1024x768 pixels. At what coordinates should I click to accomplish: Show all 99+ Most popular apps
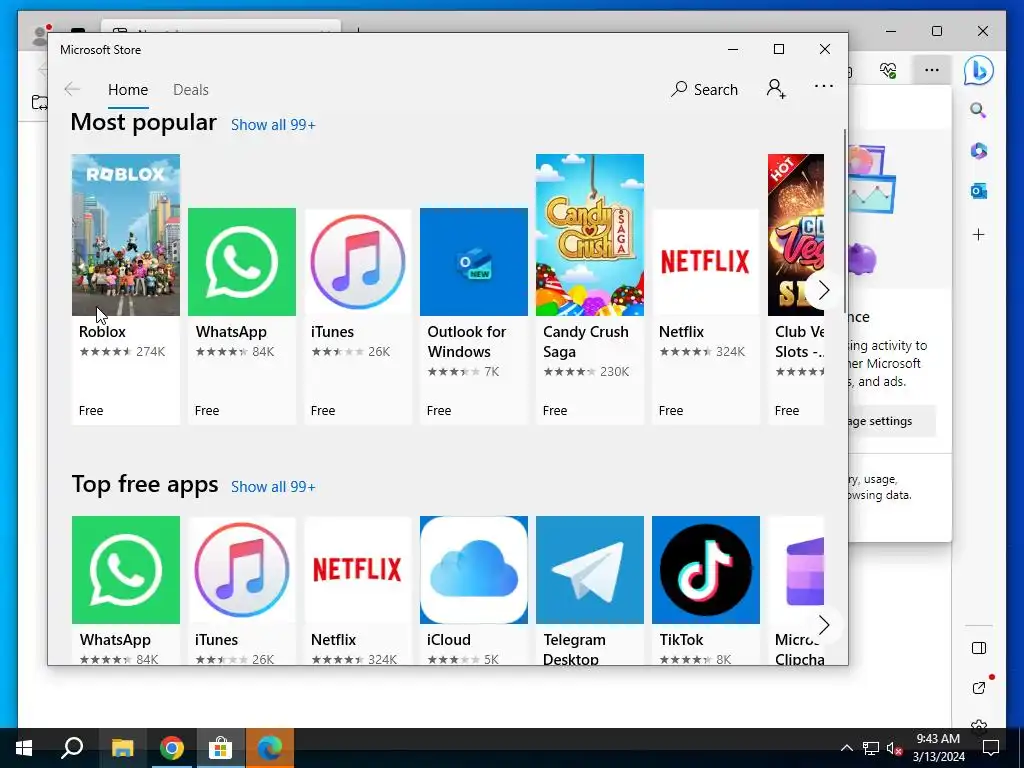click(273, 125)
